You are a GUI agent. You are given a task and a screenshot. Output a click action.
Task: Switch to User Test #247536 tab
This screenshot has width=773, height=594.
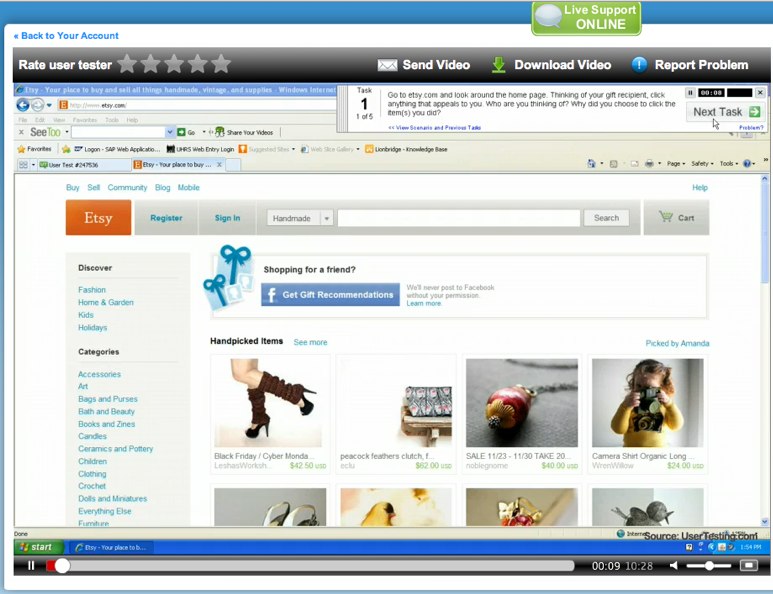click(84, 165)
